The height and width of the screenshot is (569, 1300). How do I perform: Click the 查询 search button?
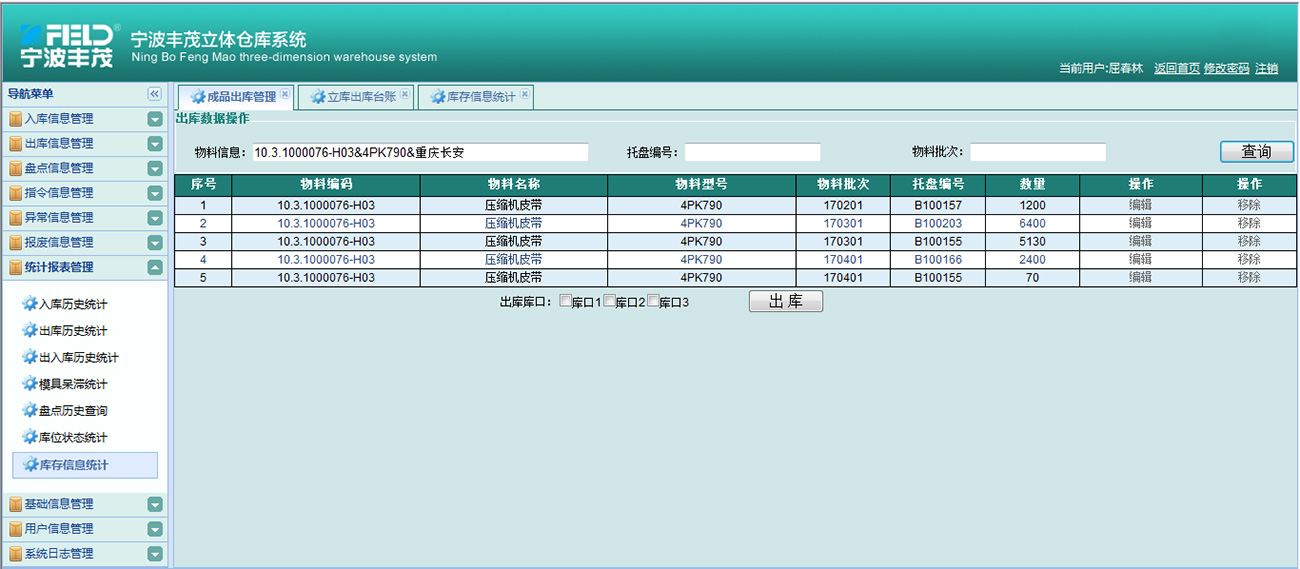1256,152
